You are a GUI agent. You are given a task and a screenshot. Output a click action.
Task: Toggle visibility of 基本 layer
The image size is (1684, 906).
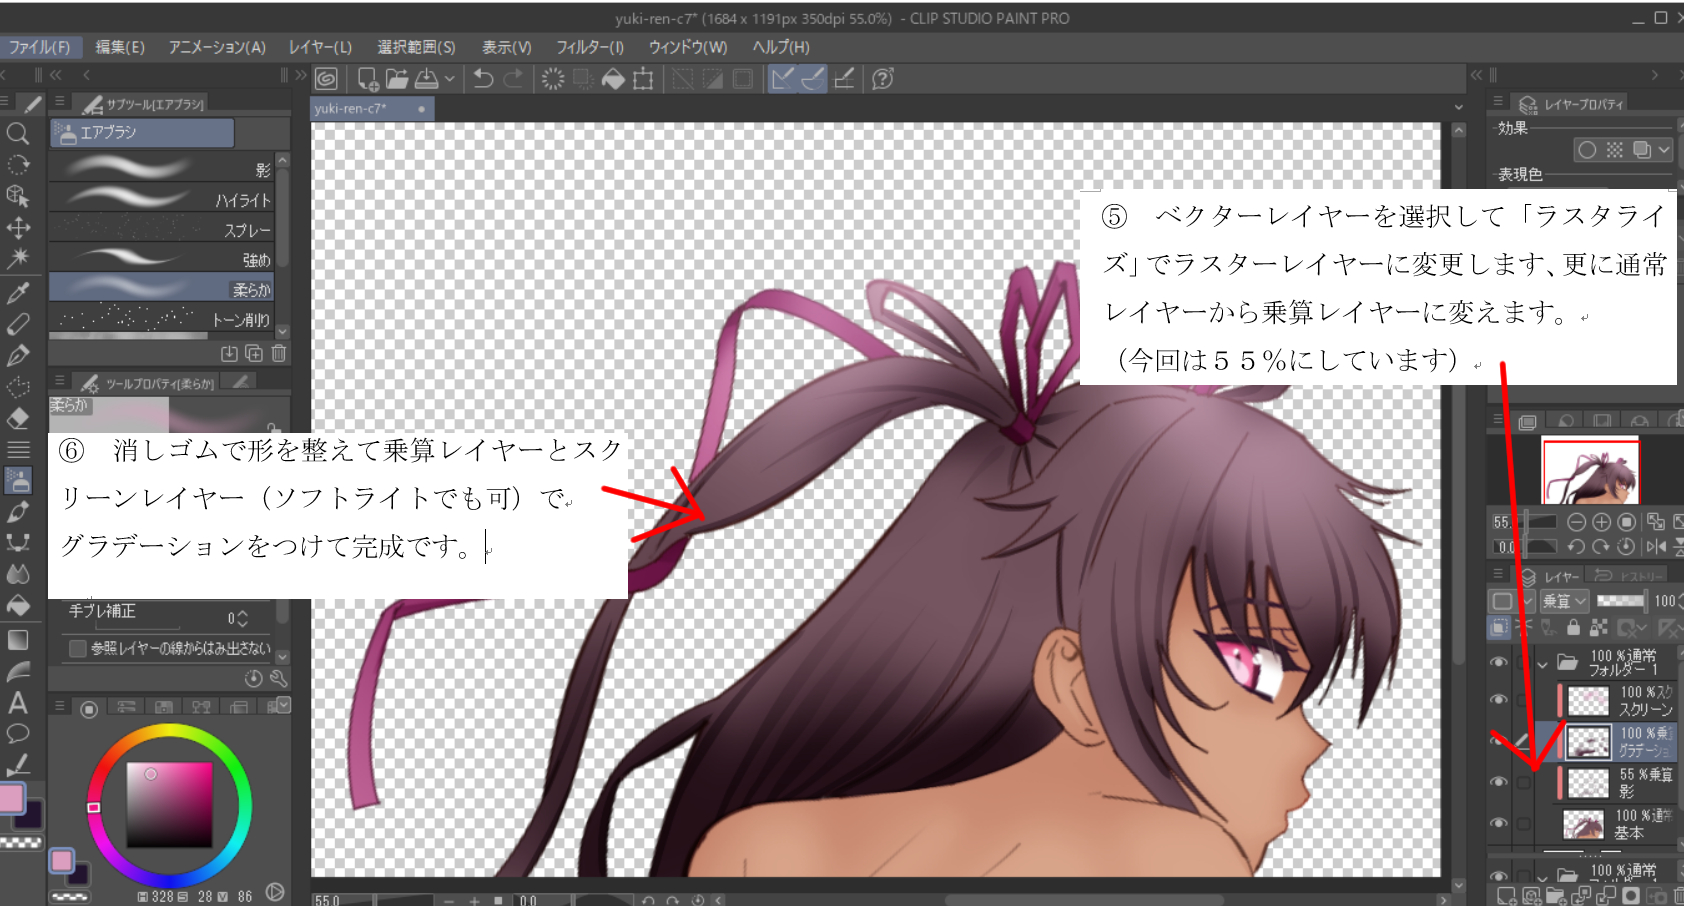(1498, 823)
